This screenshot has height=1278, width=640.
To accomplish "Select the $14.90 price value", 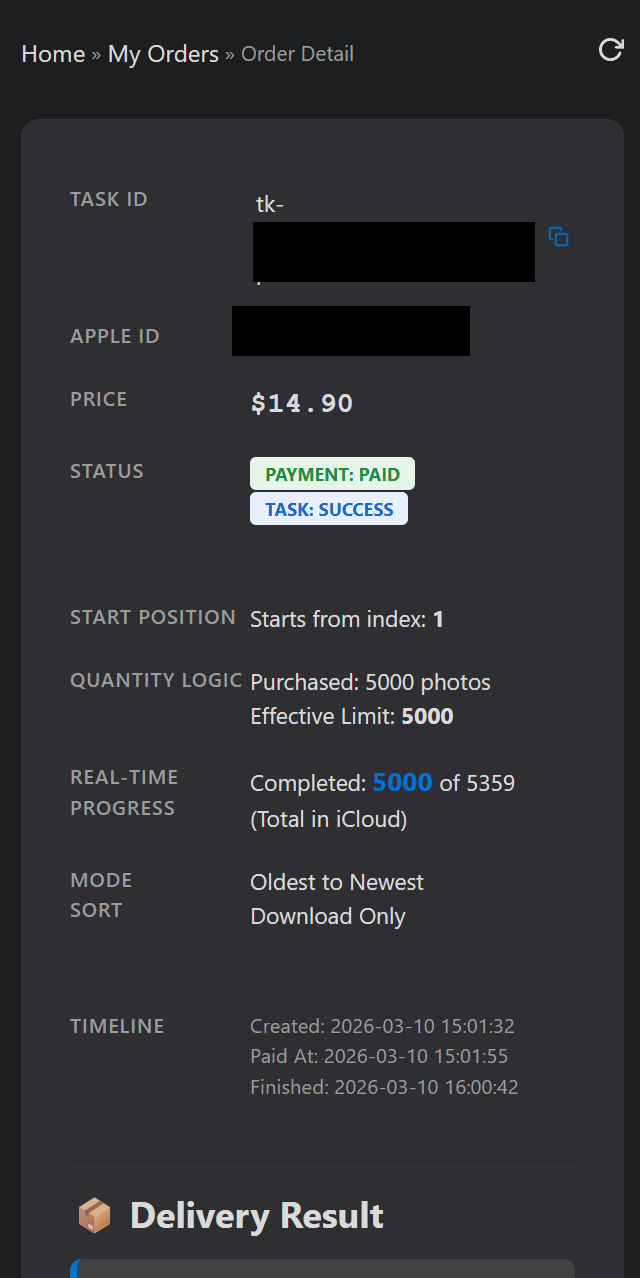I will [301, 404].
